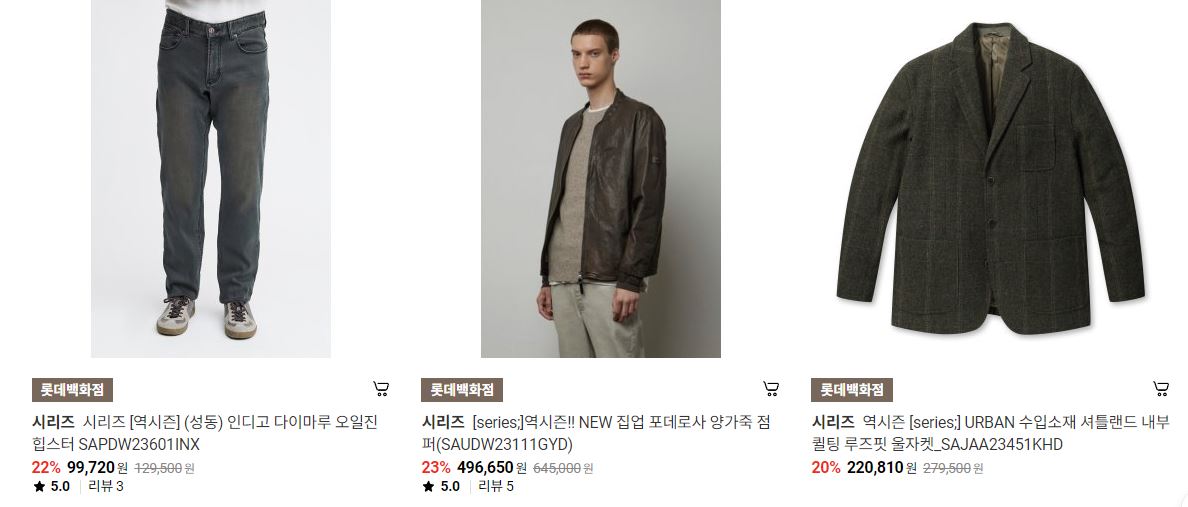Open the green check wool blazer image
This screenshot has width=1188, height=507.
(990, 179)
